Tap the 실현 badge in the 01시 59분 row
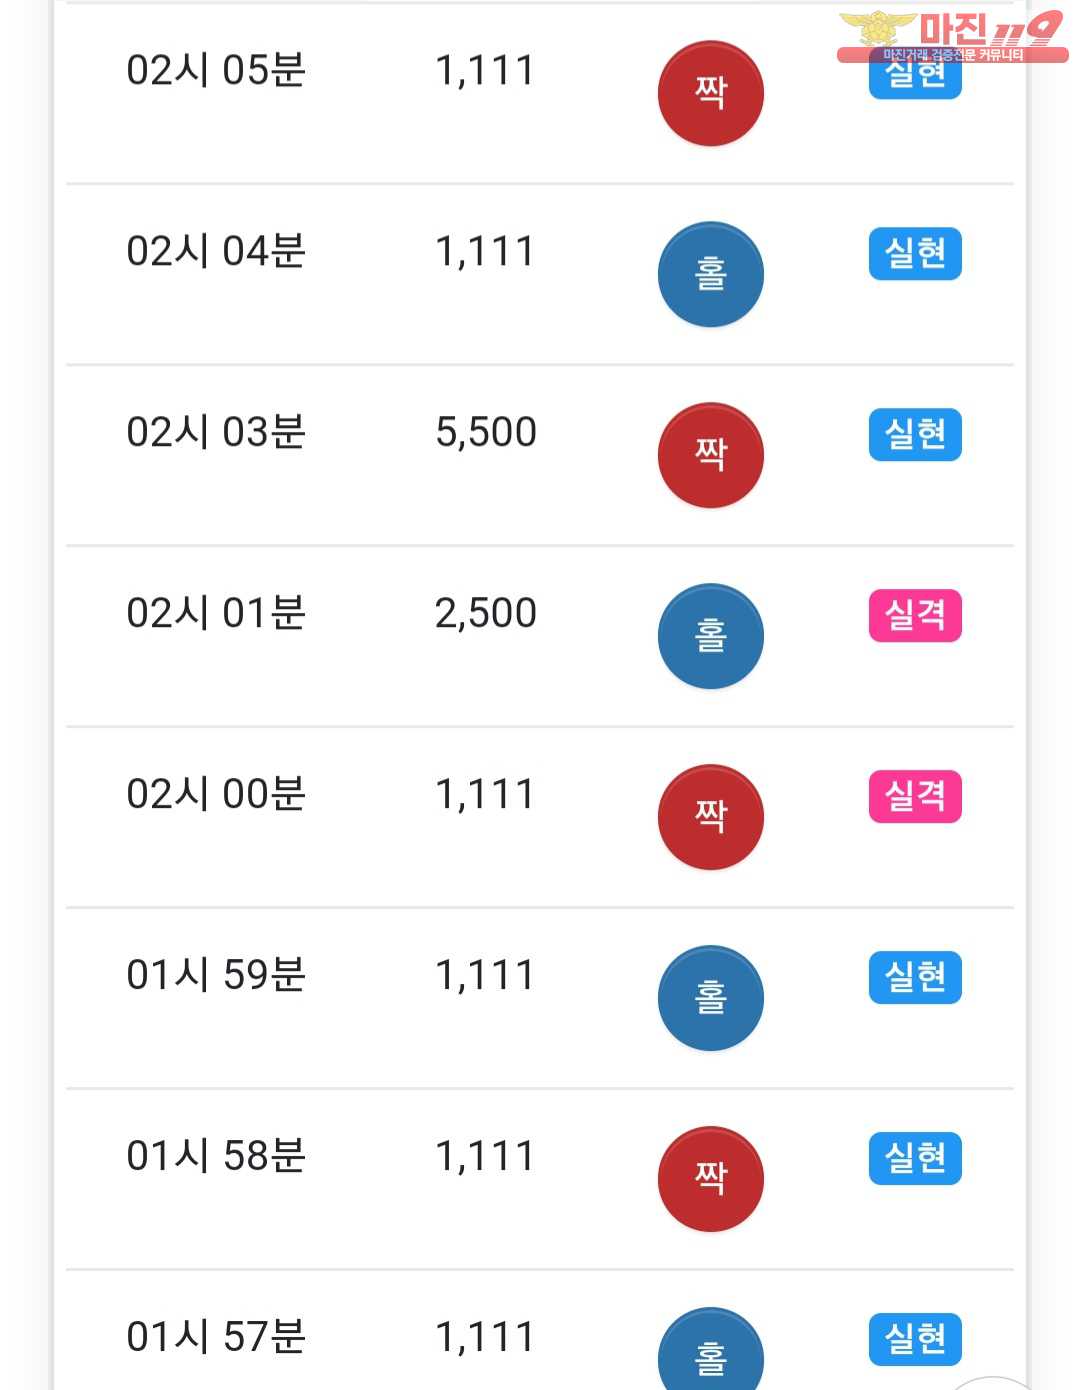The width and height of the screenshot is (1080, 1390). tap(915, 977)
